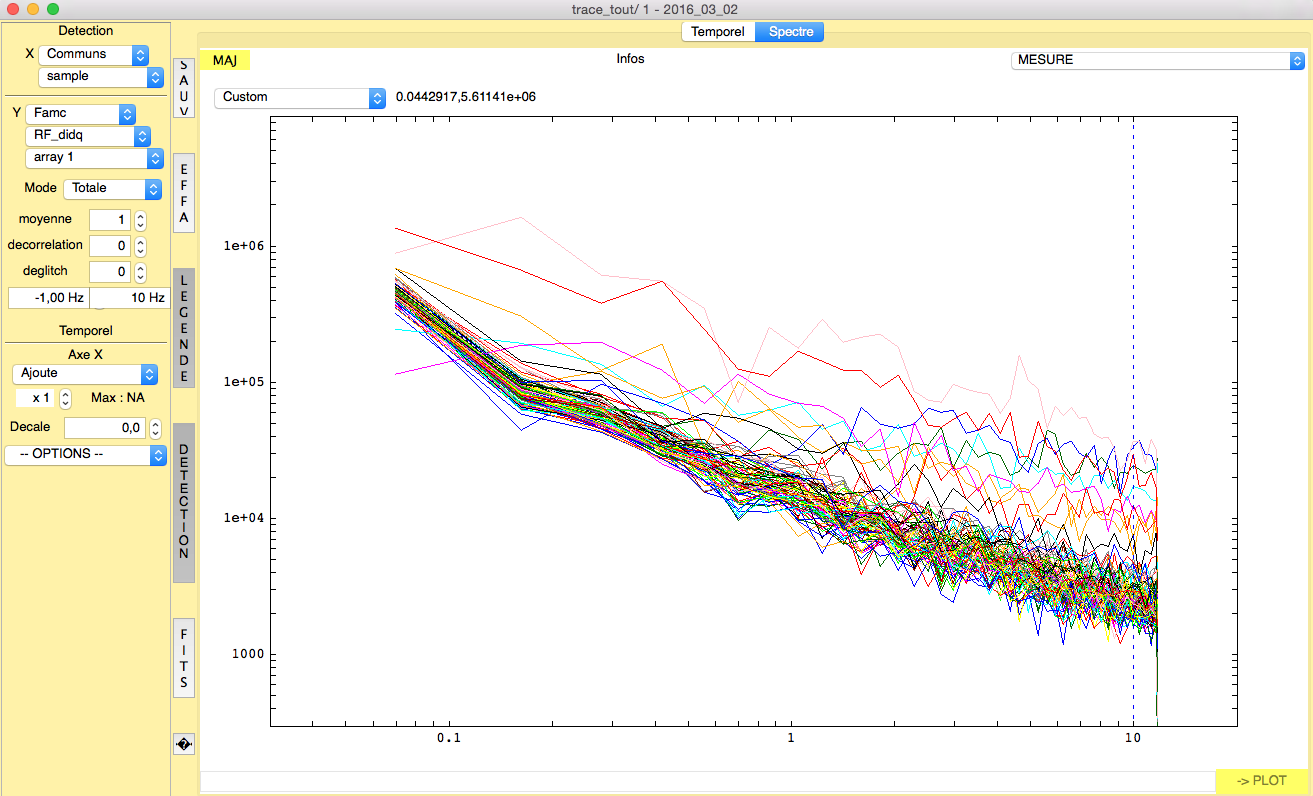Viewport: 1313px width, 796px height.
Task: Click the yellow MAJ button
Action: pyautogui.click(x=225, y=60)
